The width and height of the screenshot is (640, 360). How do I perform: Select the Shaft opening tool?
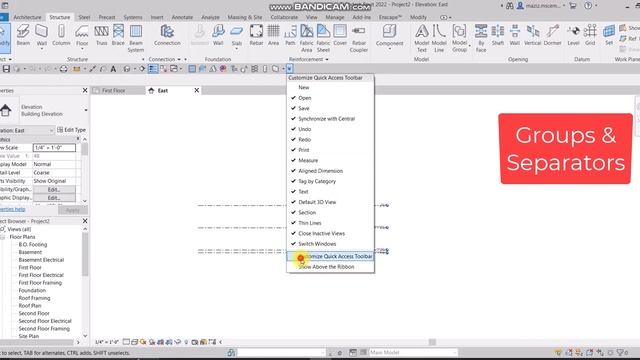[498, 35]
